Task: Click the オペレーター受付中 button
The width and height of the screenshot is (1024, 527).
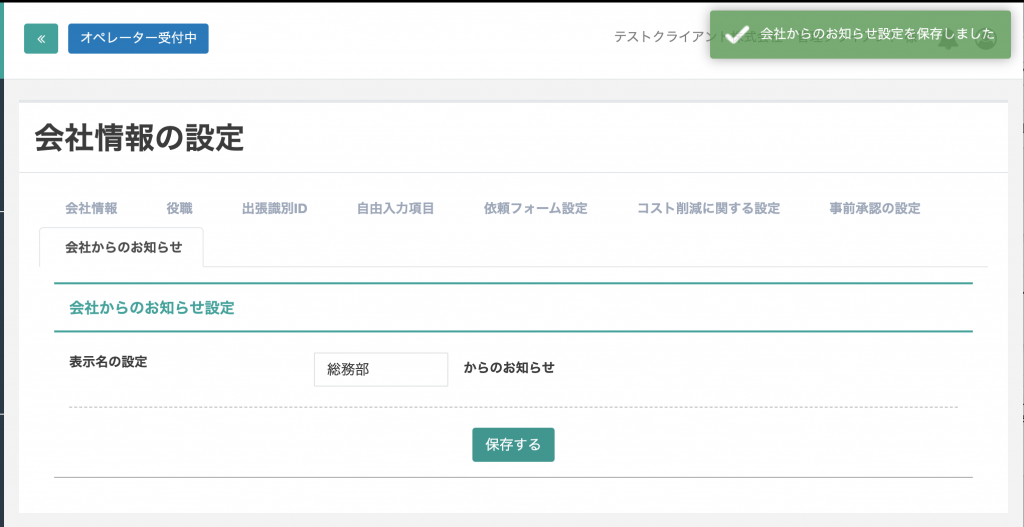Action: tap(138, 38)
